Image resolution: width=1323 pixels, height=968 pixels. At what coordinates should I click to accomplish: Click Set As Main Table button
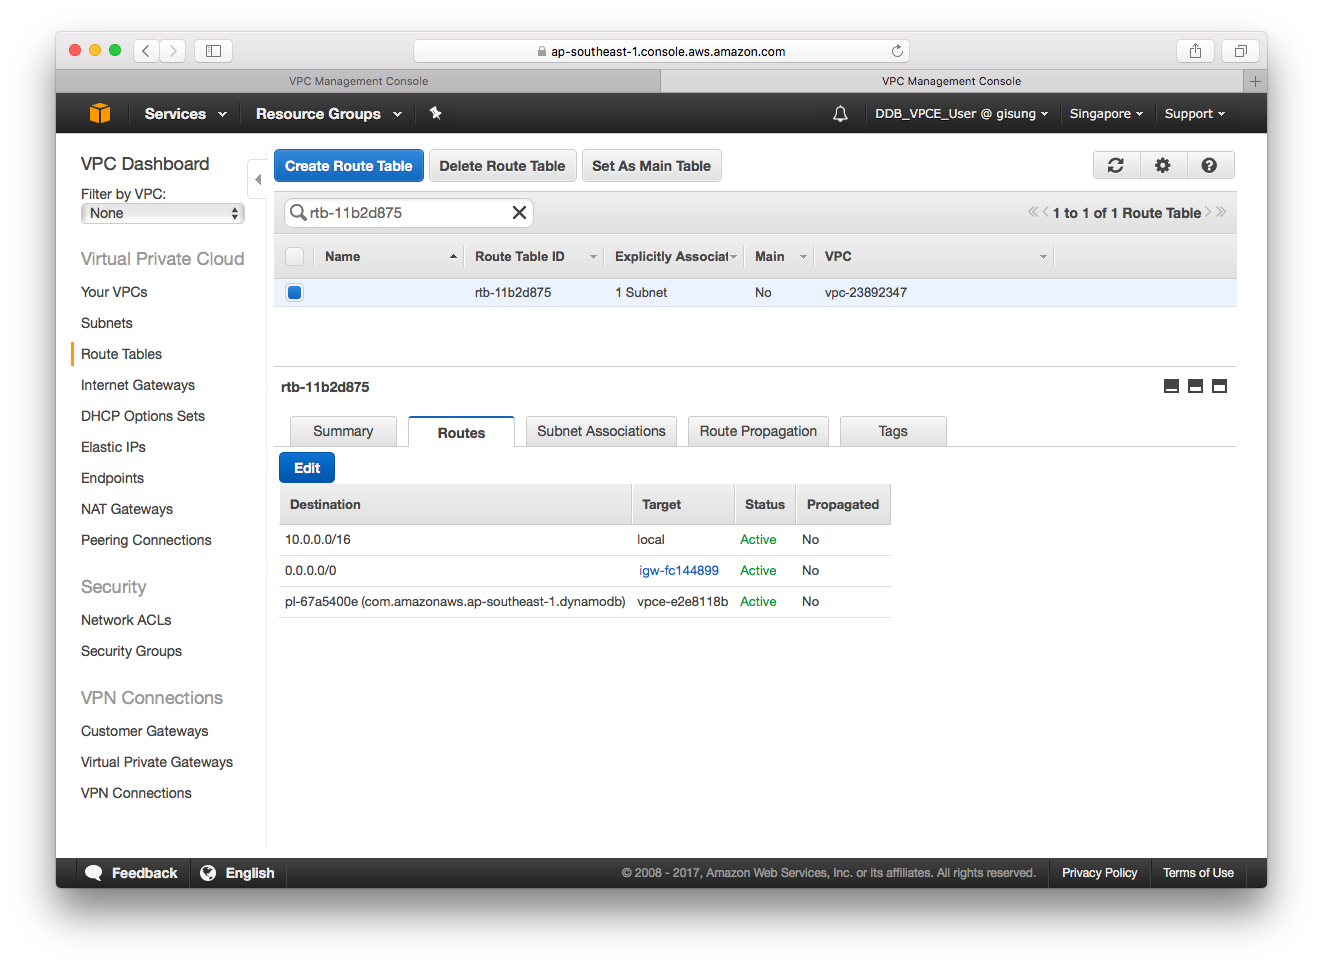tap(652, 166)
